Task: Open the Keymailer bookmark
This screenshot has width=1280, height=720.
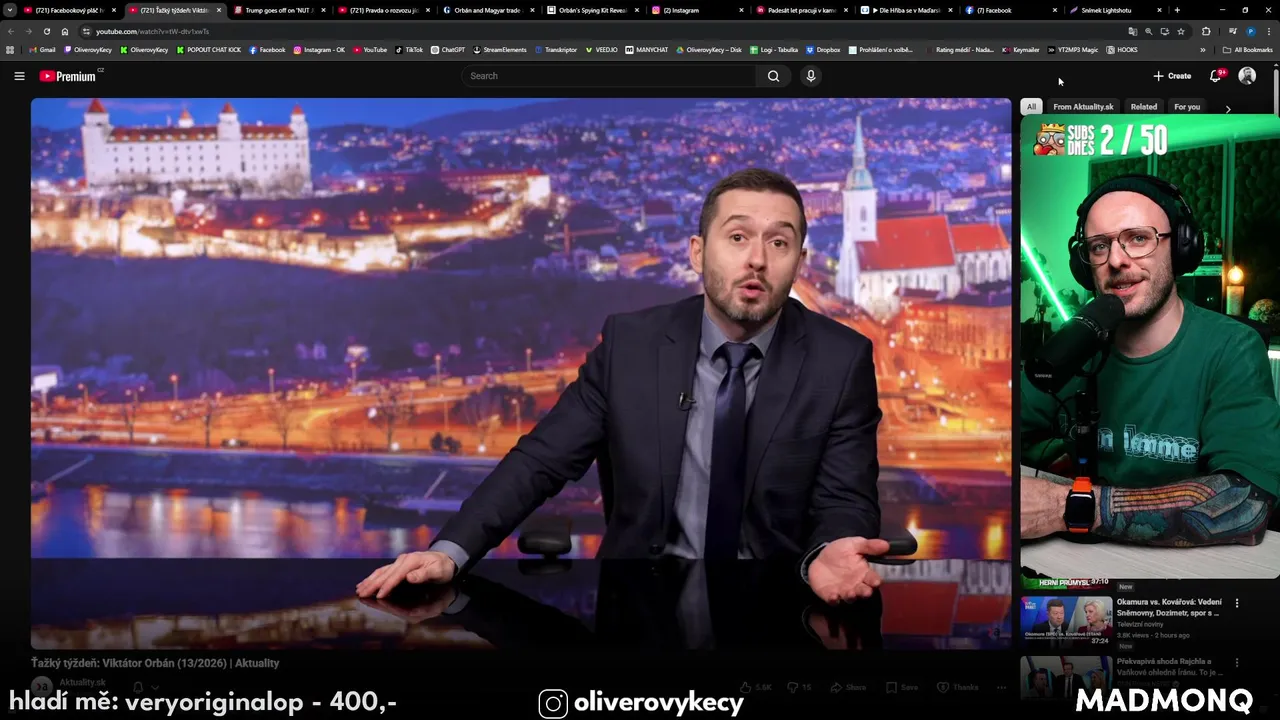Action: tap(1021, 49)
